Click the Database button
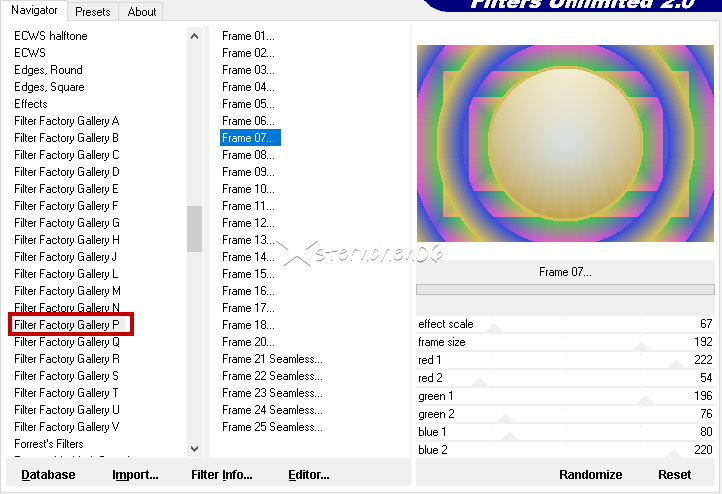The height and width of the screenshot is (494, 722). tap(48, 475)
